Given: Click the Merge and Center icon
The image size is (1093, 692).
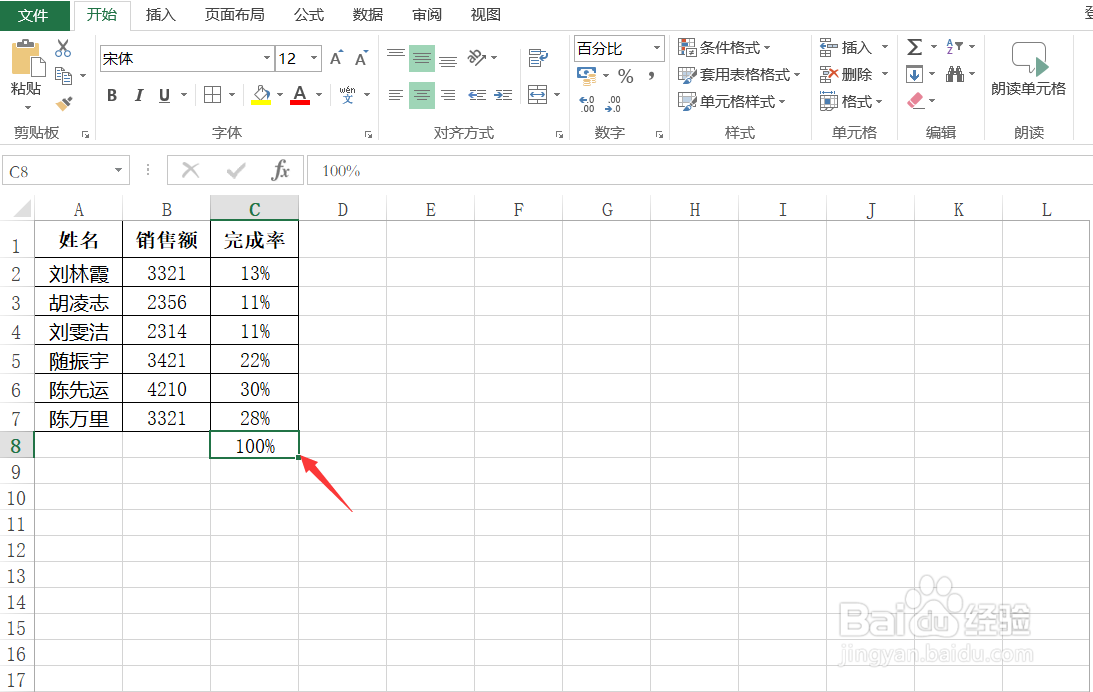Looking at the screenshot, I should (540, 94).
